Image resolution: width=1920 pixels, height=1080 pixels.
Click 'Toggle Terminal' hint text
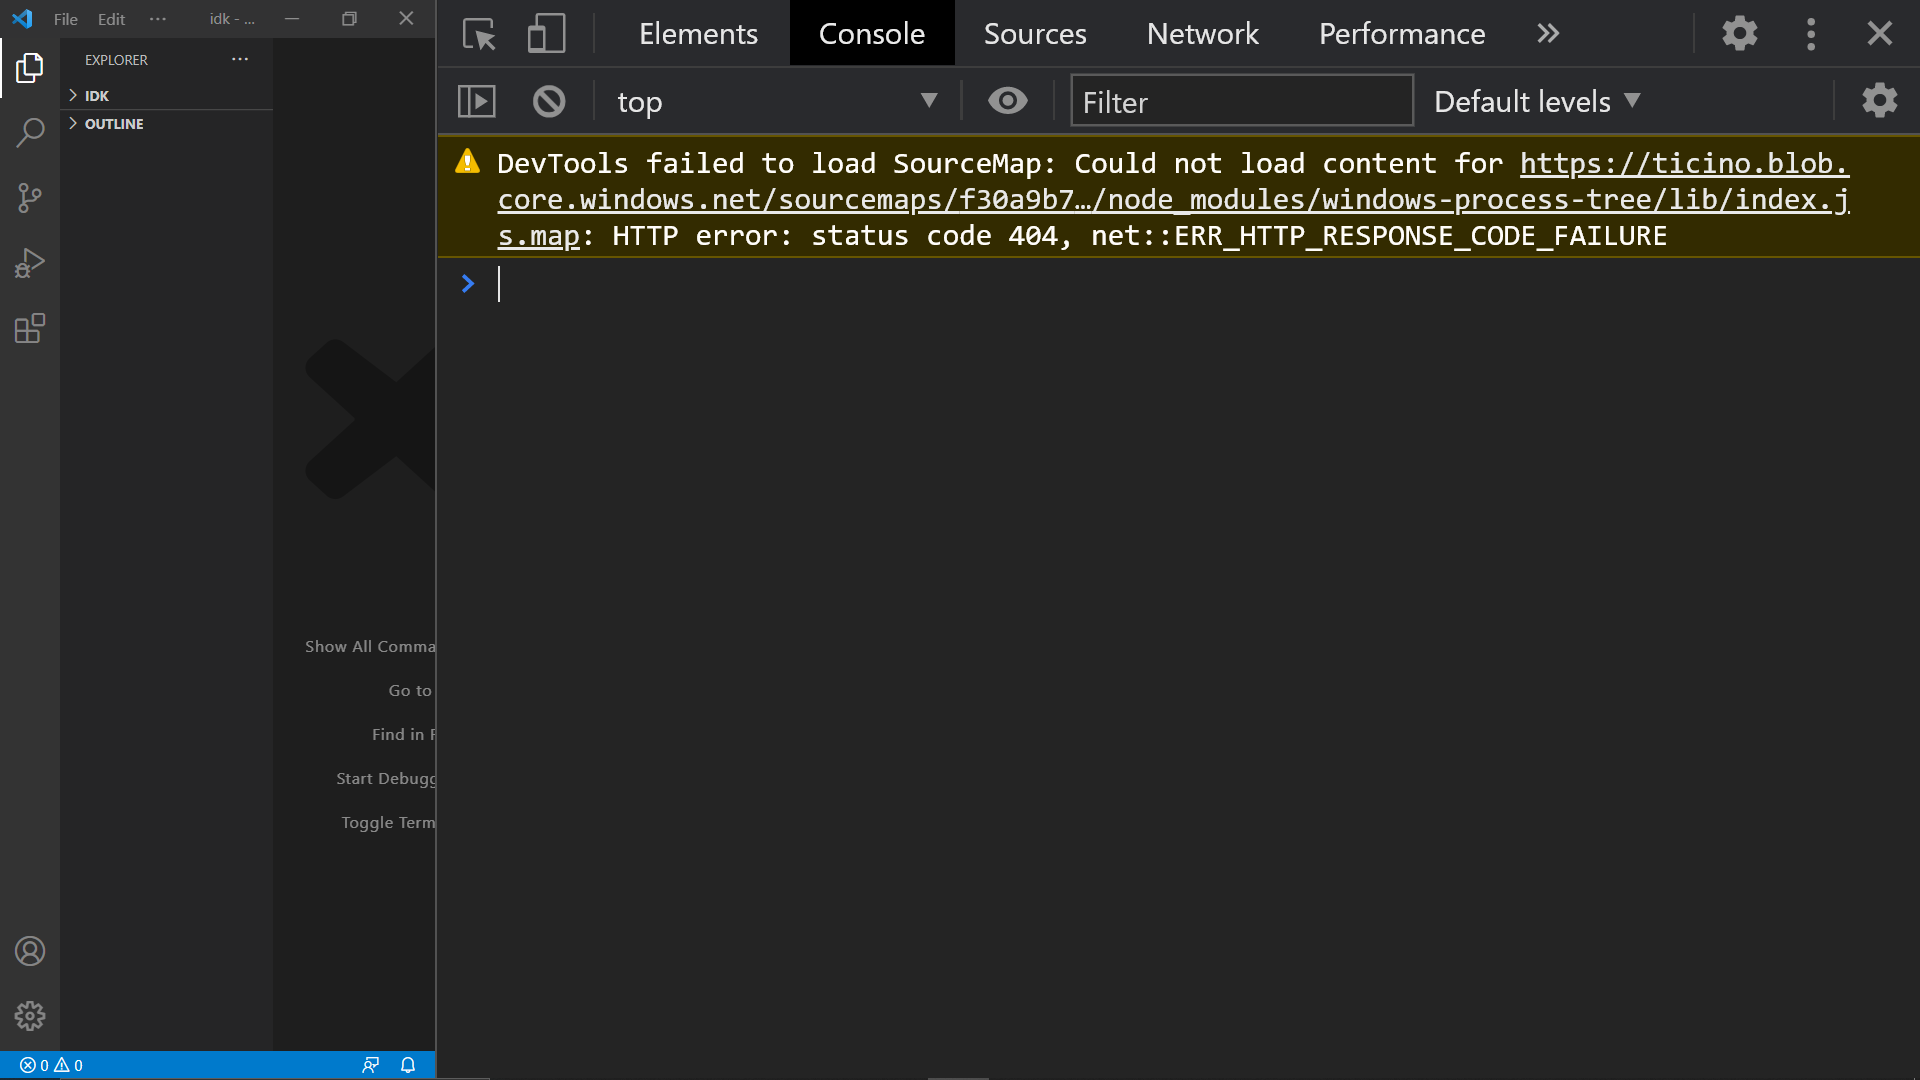pyautogui.click(x=388, y=823)
